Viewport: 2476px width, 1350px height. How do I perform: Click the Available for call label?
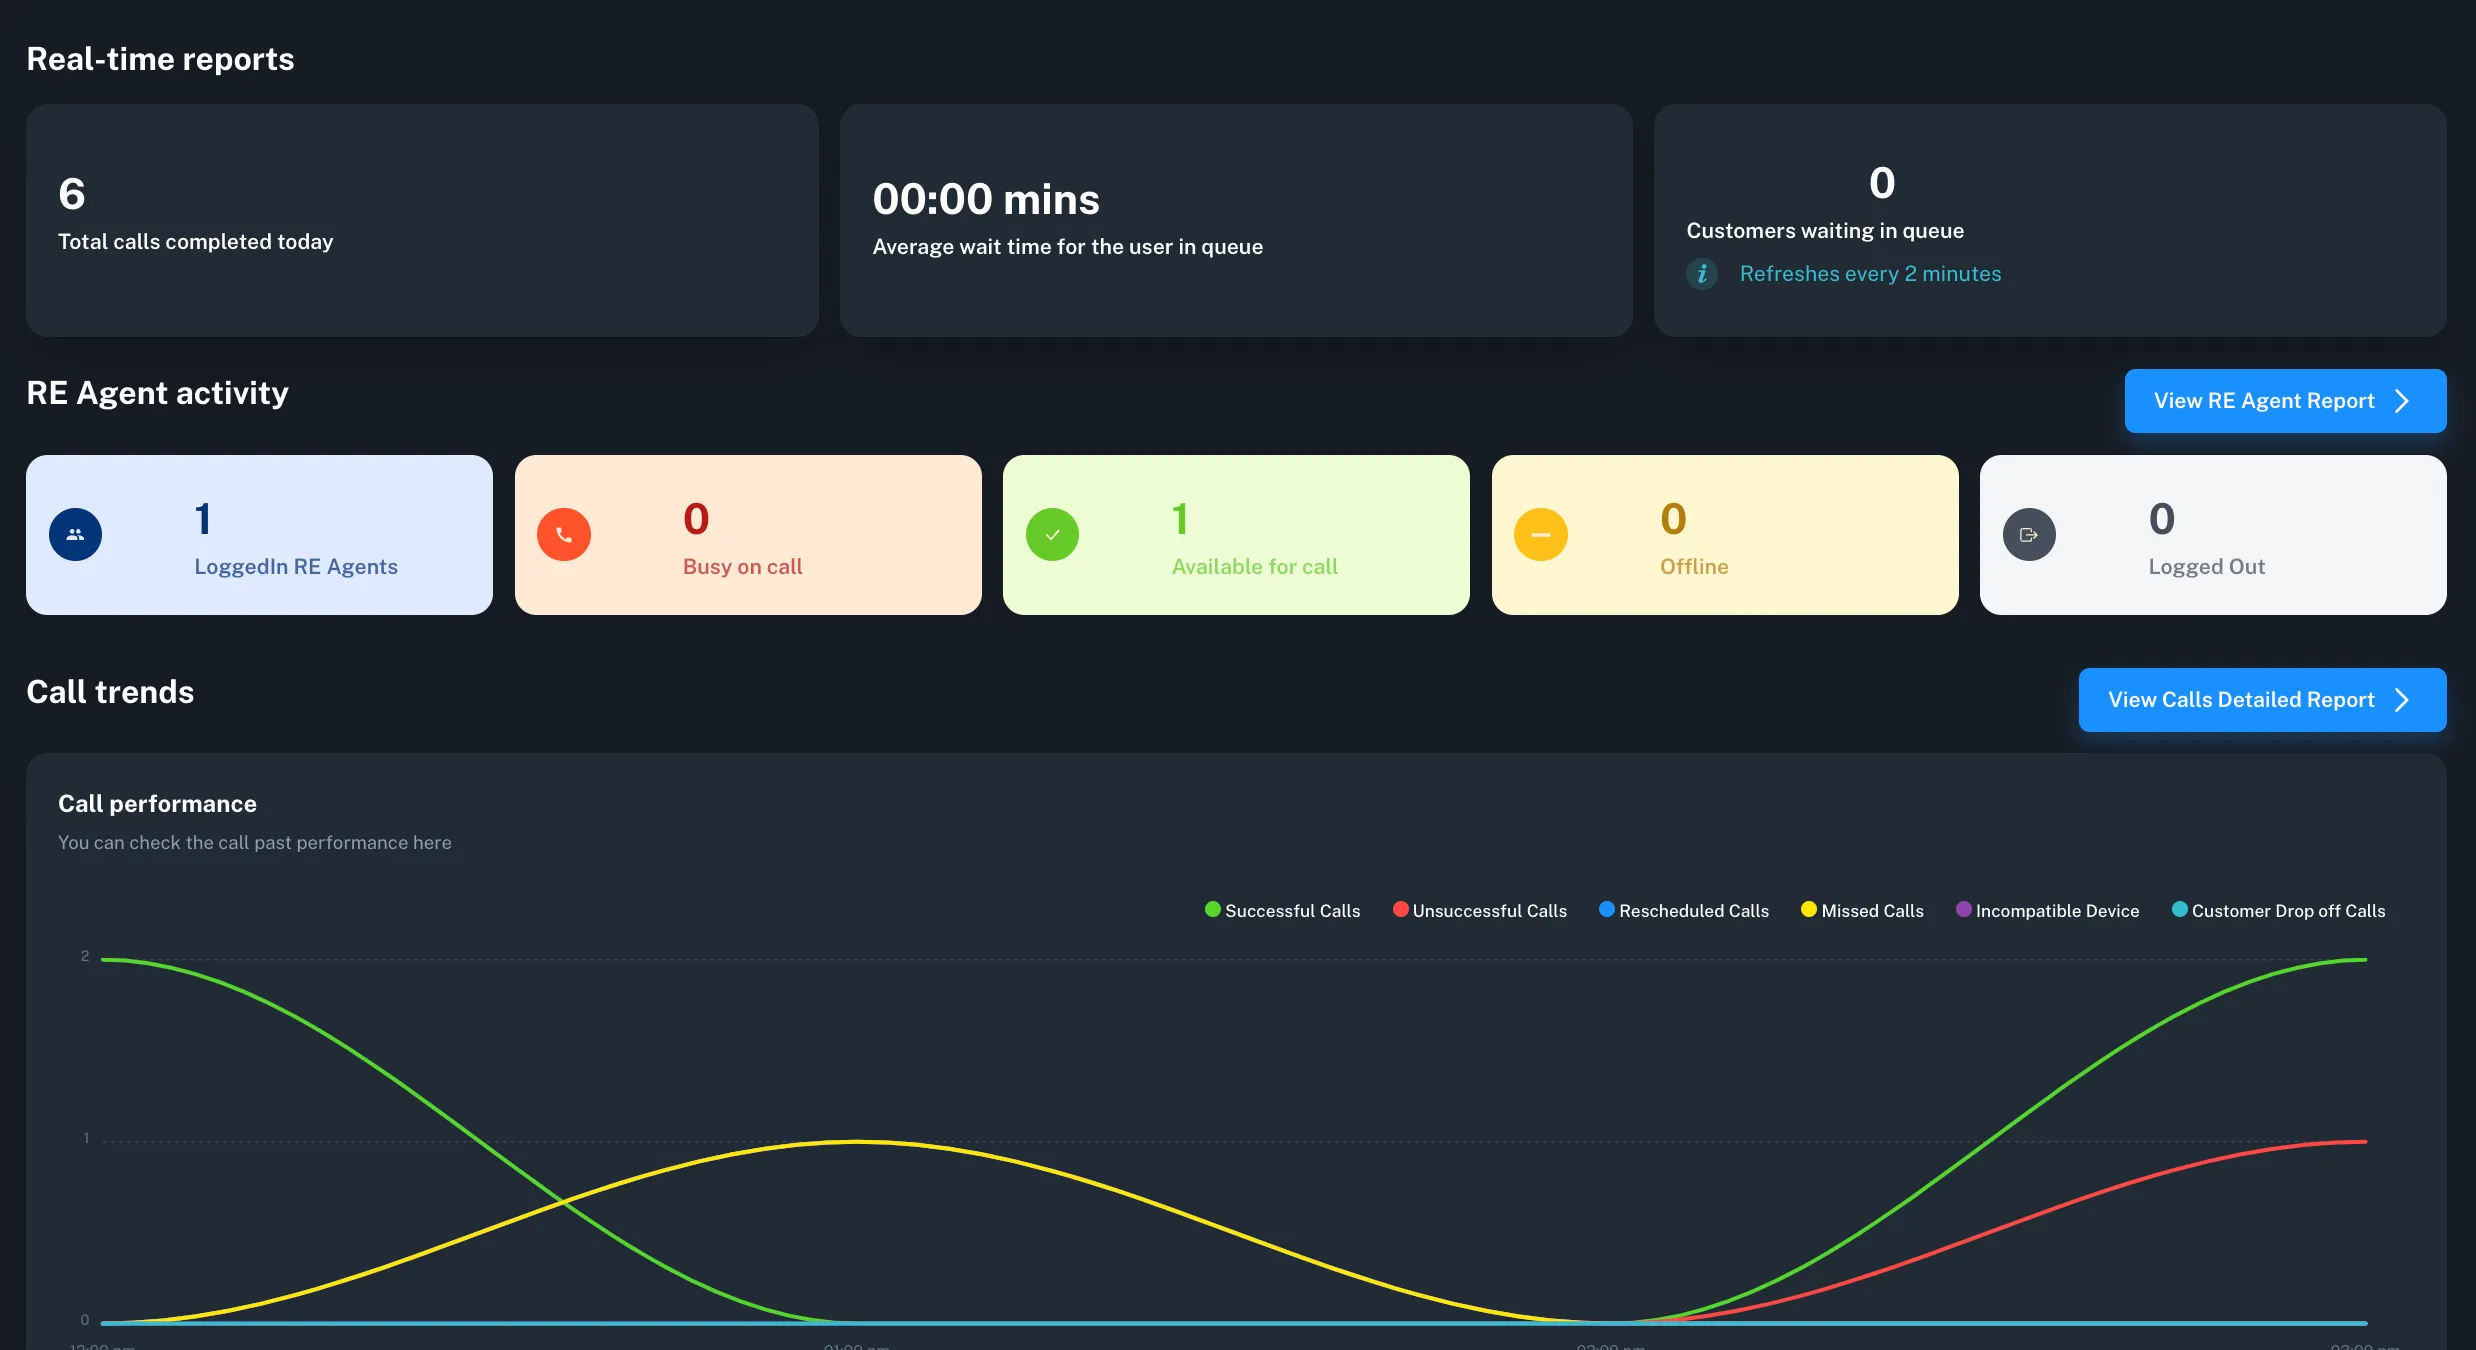pyautogui.click(x=1255, y=567)
